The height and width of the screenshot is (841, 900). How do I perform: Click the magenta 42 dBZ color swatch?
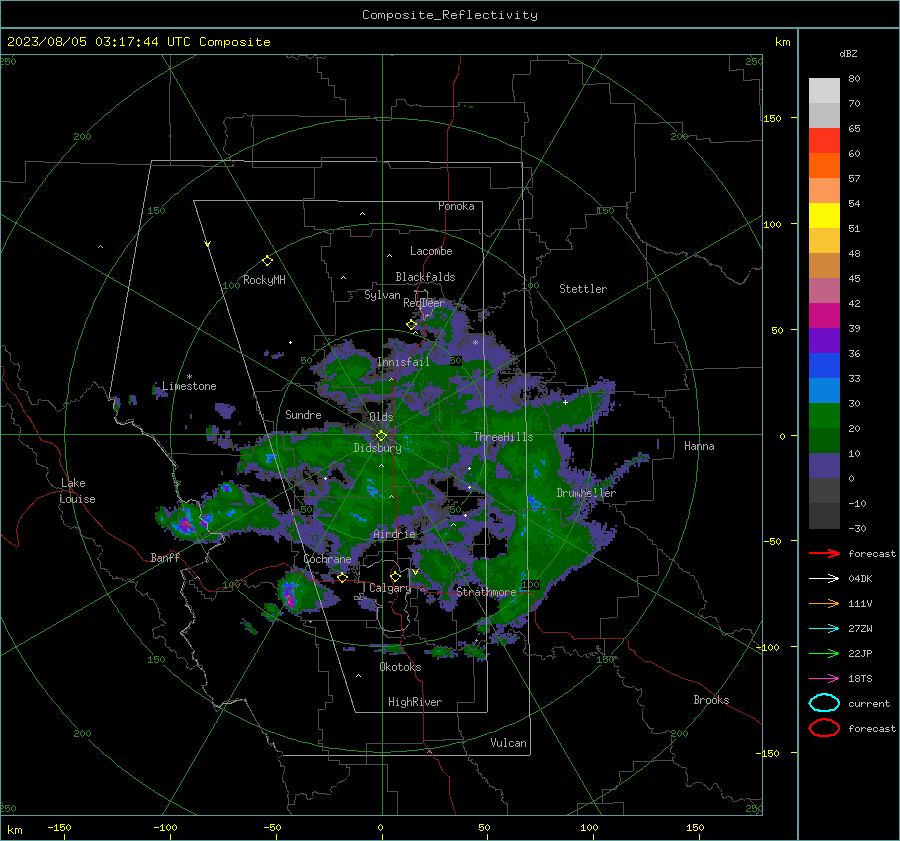pyautogui.click(x=824, y=315)
